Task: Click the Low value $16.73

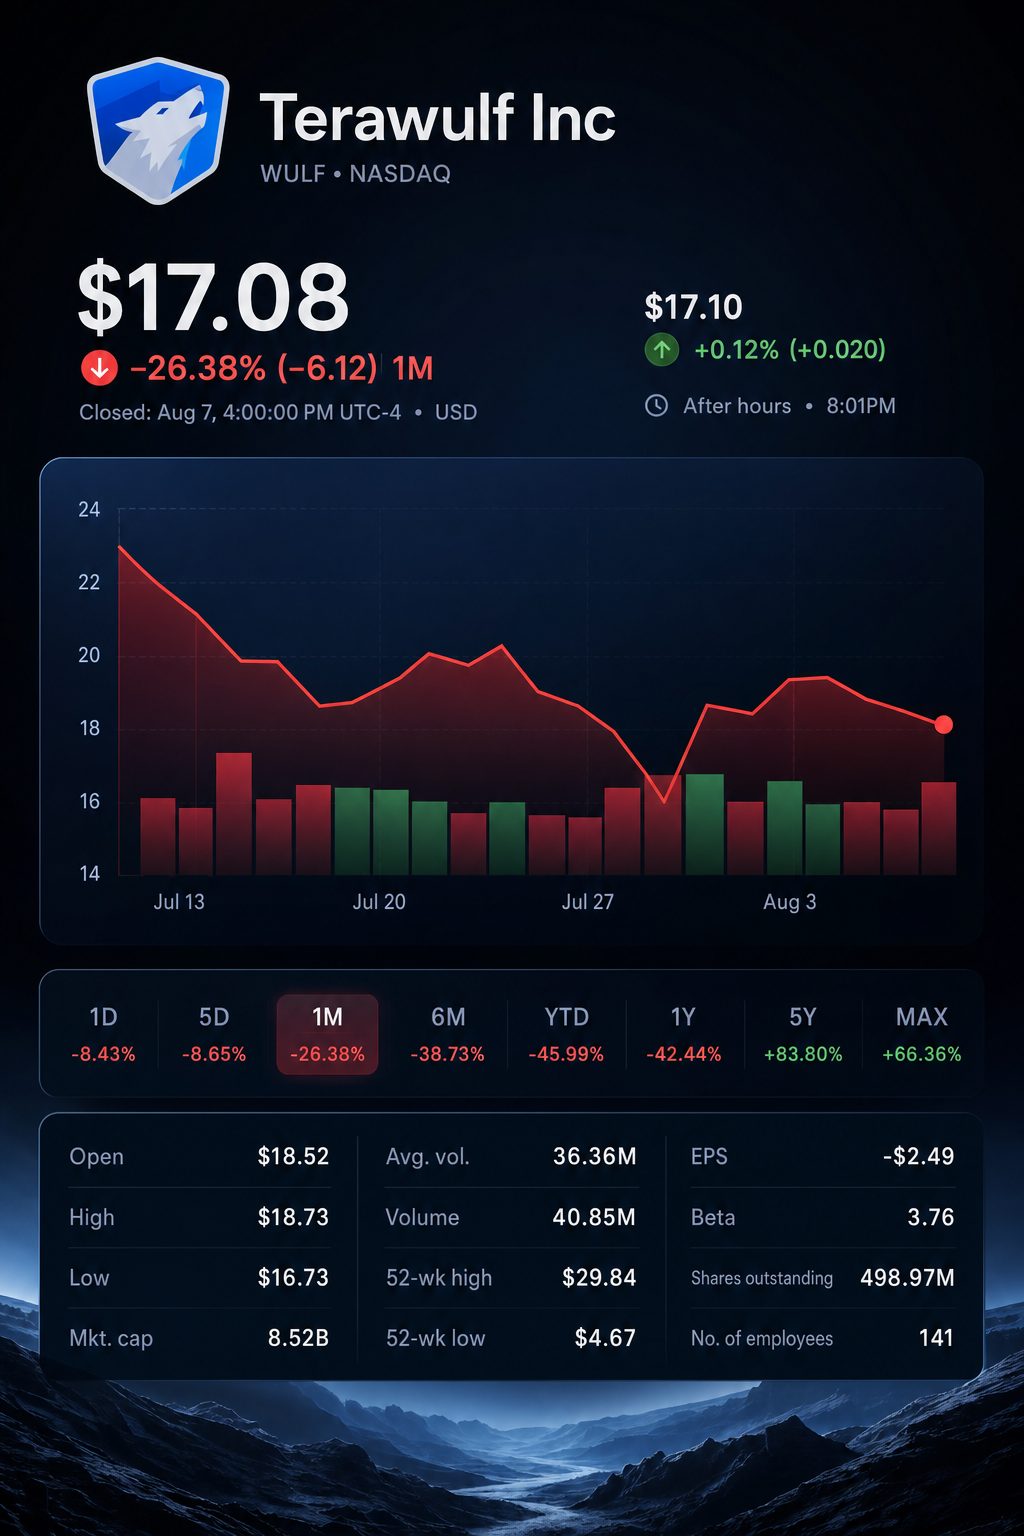Action: click(x=293, y=1278)
